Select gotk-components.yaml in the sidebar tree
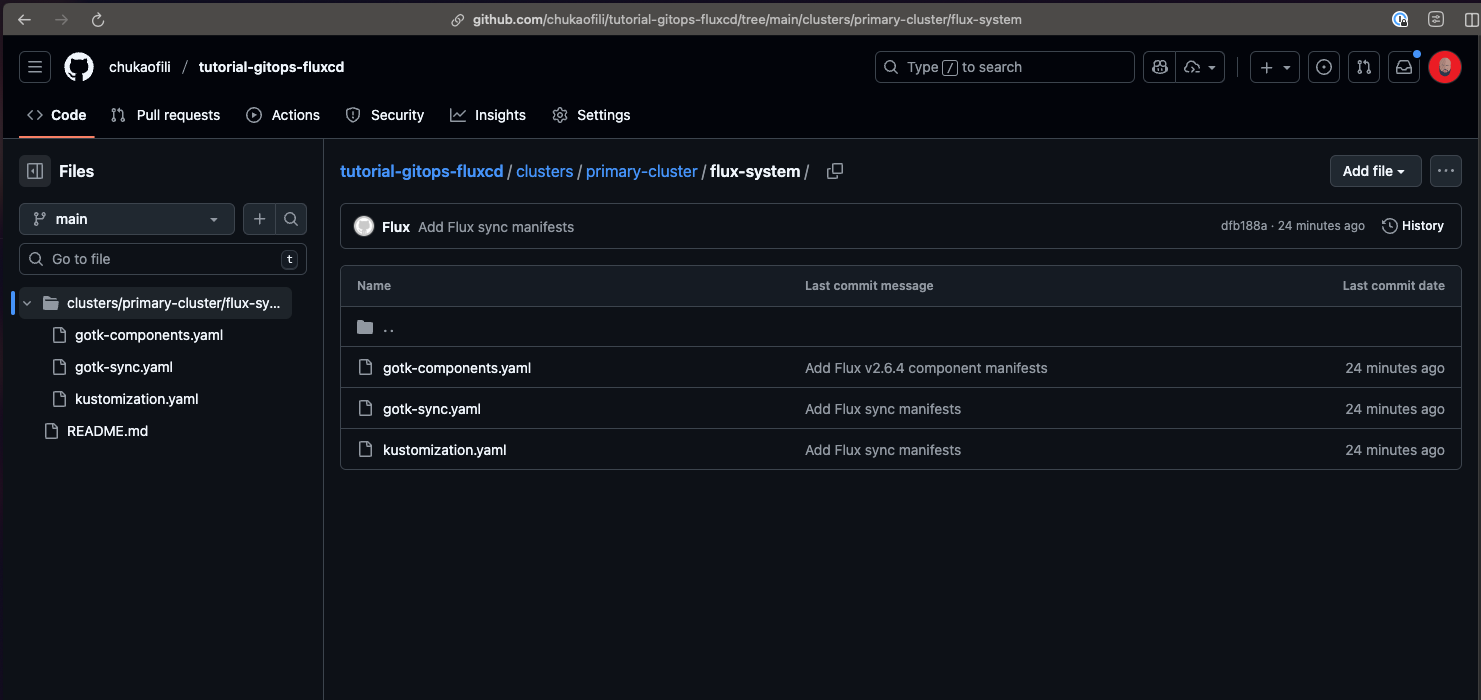This screenshot has height=700, width=1481. 149,335
